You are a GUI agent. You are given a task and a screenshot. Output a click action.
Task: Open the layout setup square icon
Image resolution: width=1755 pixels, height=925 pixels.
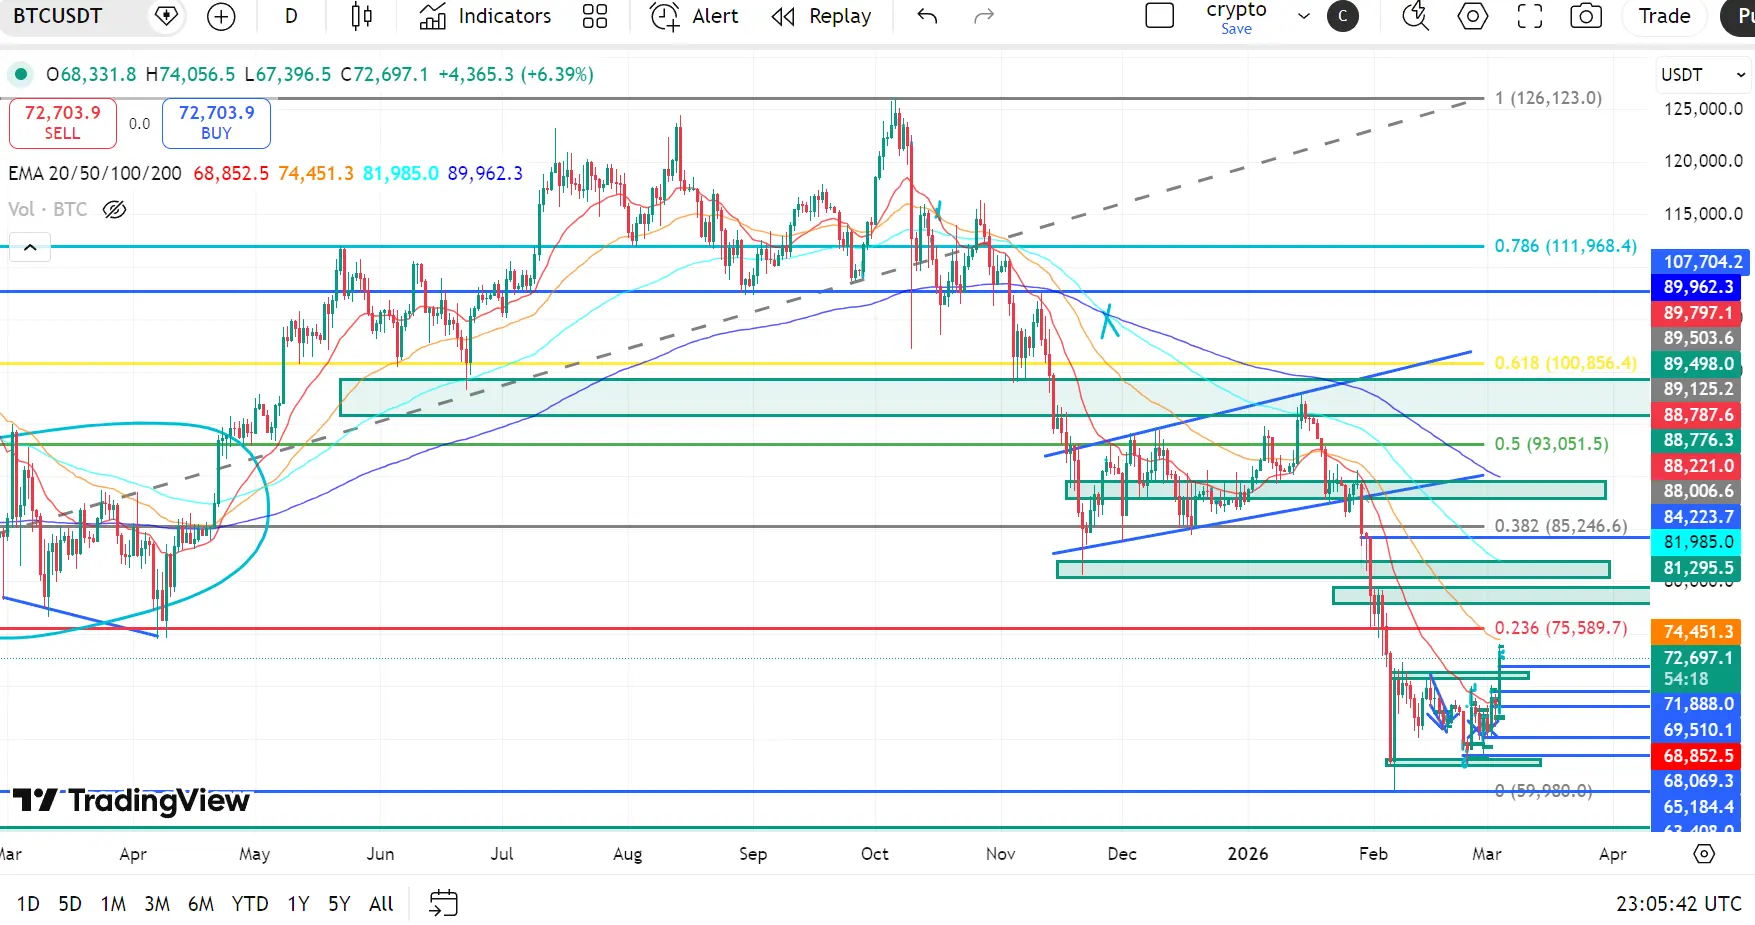pos(1159,16)
